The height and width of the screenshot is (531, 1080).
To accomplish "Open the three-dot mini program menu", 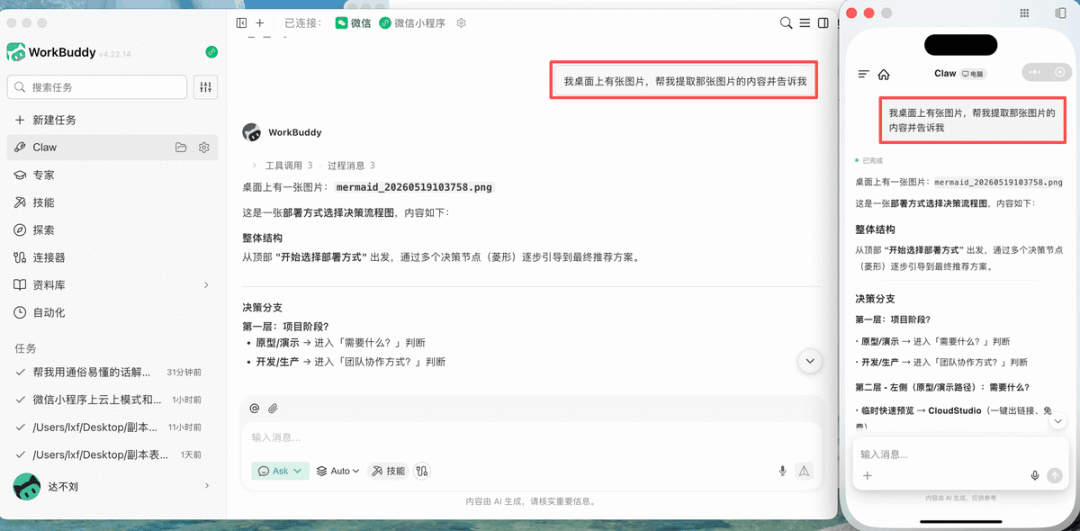I will 1034,72.
